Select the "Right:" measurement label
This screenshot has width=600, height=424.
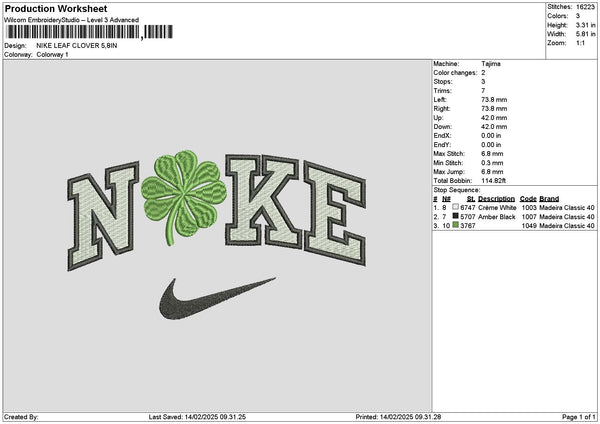click(x=442, y=109)
